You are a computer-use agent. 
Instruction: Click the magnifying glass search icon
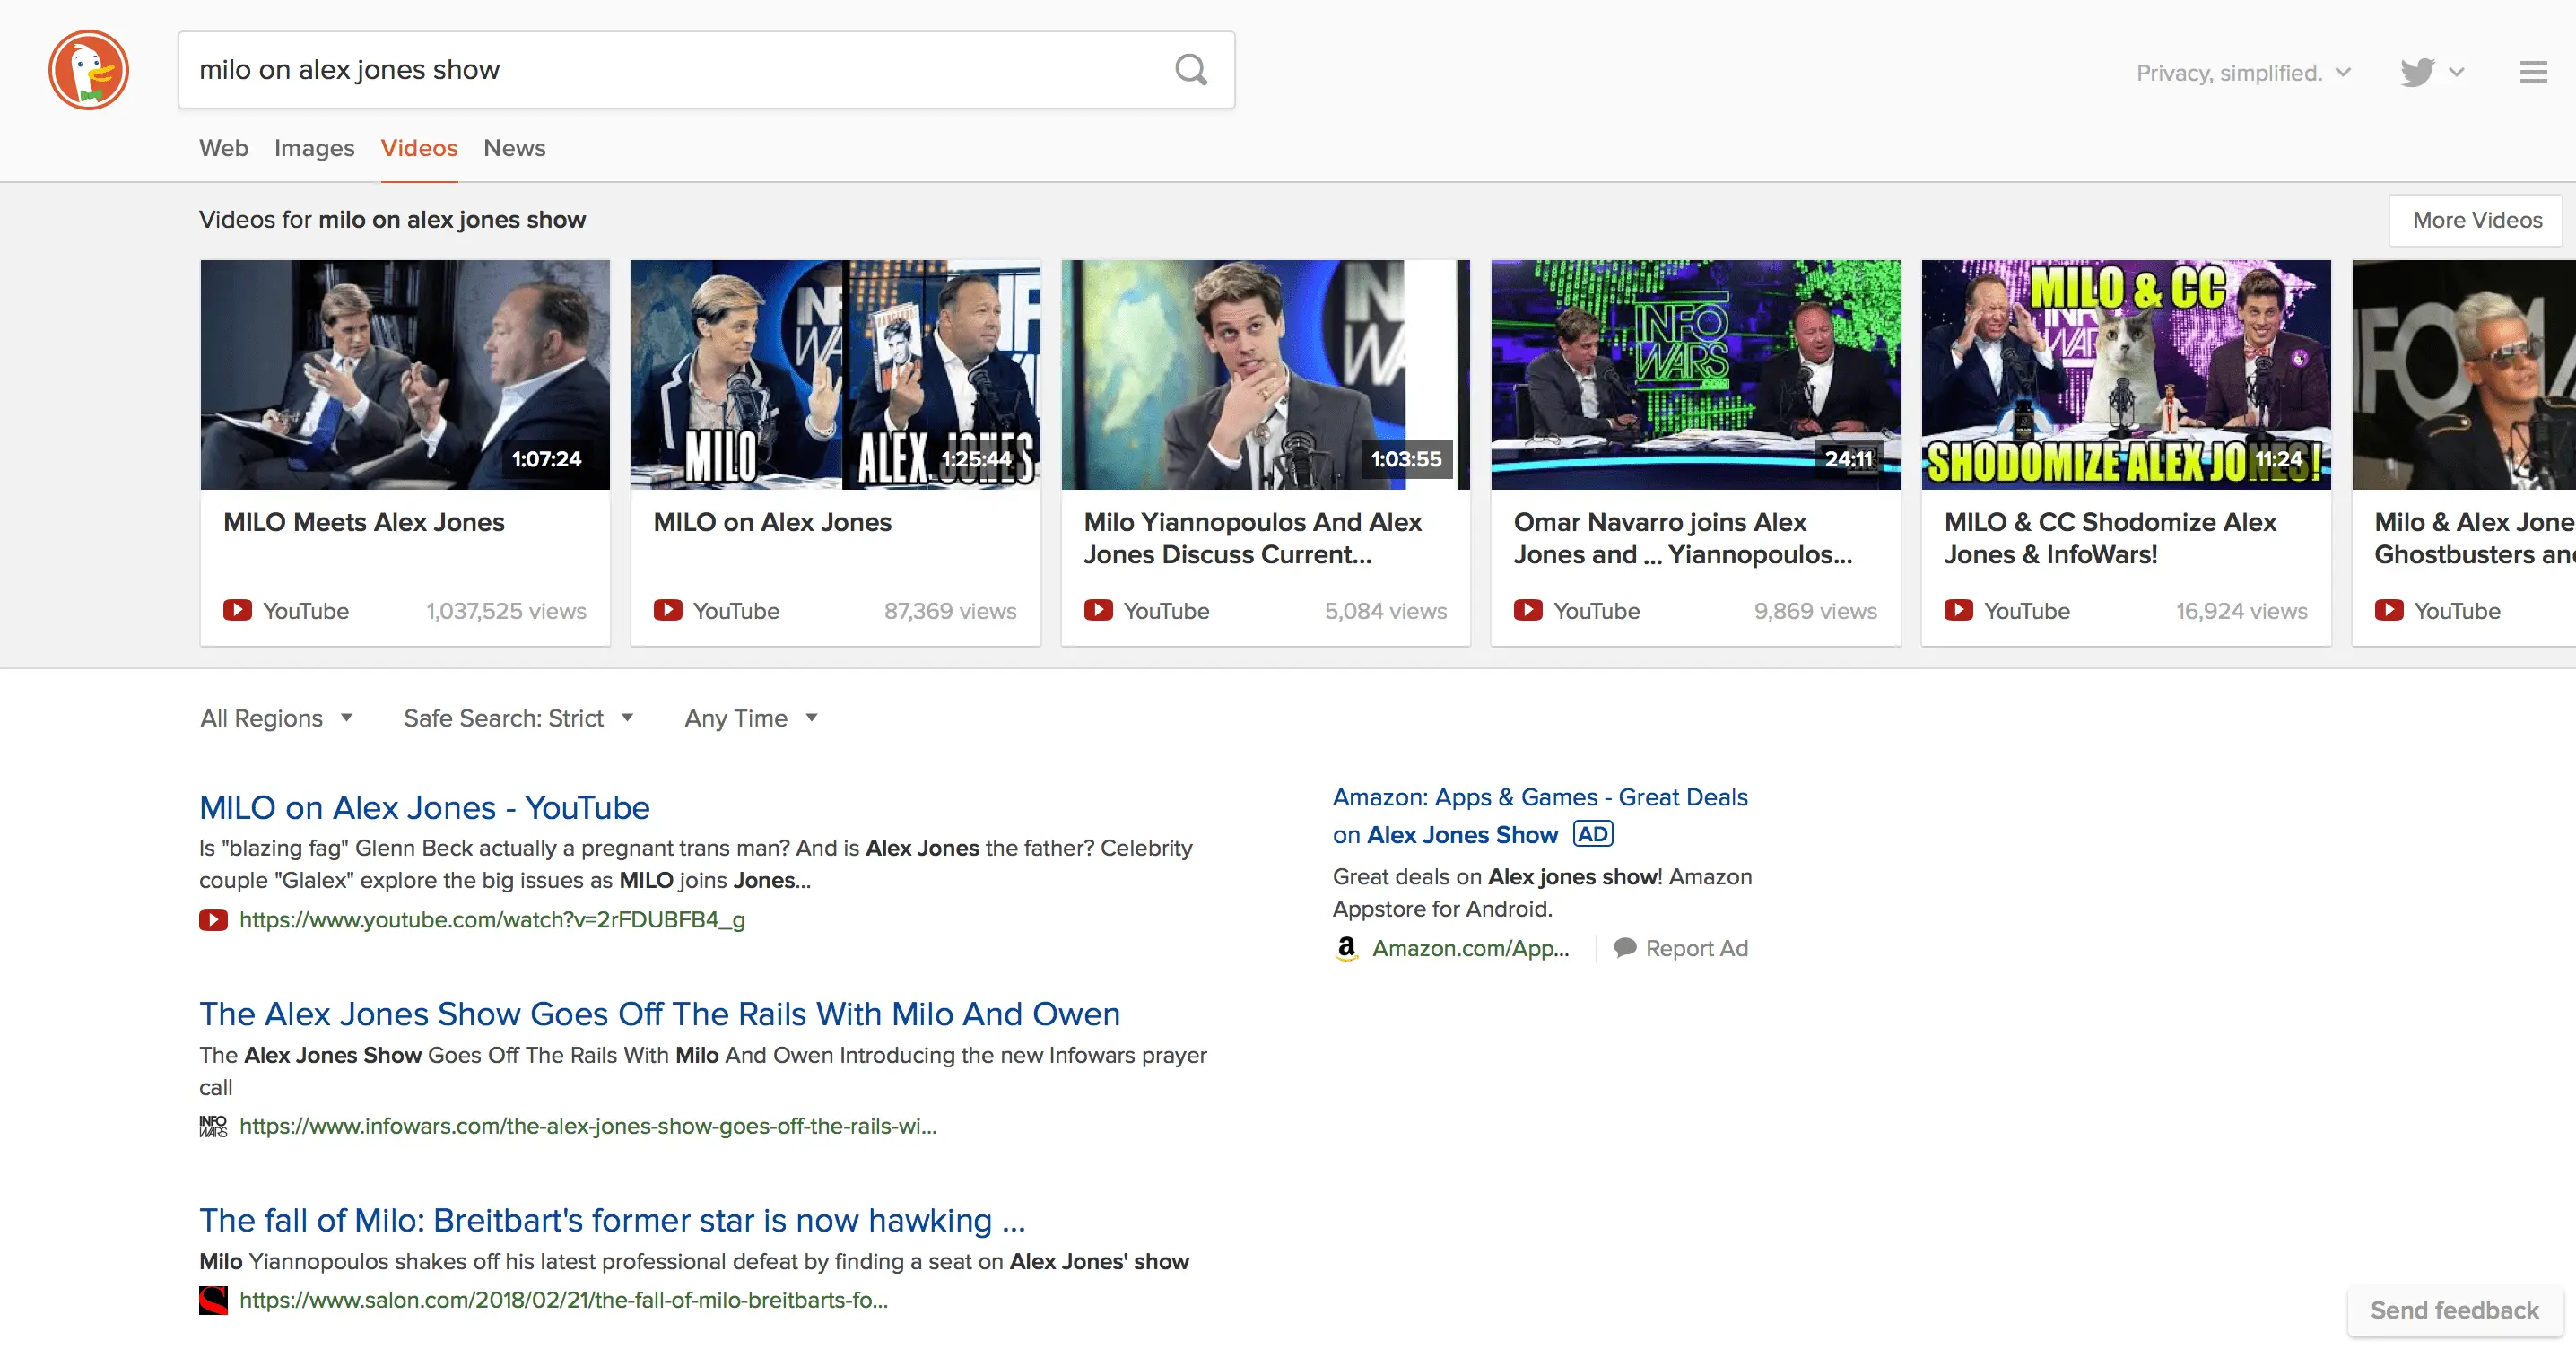(1190, 70)
